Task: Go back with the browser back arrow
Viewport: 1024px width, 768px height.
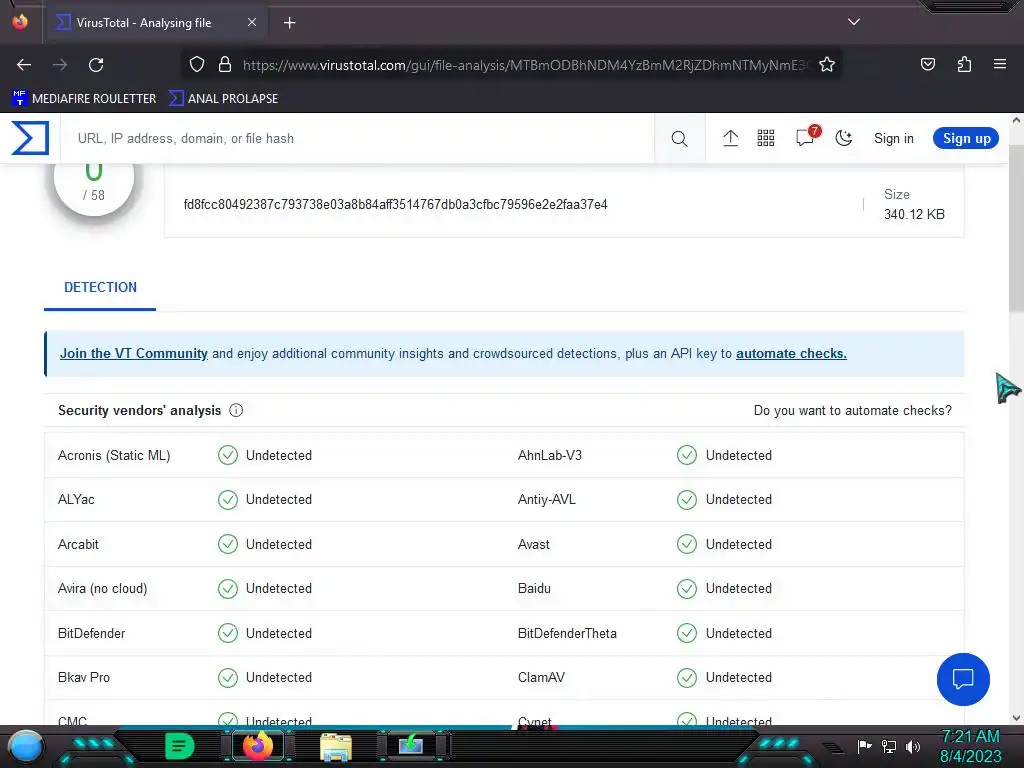Action: click(x=24, y=65)
